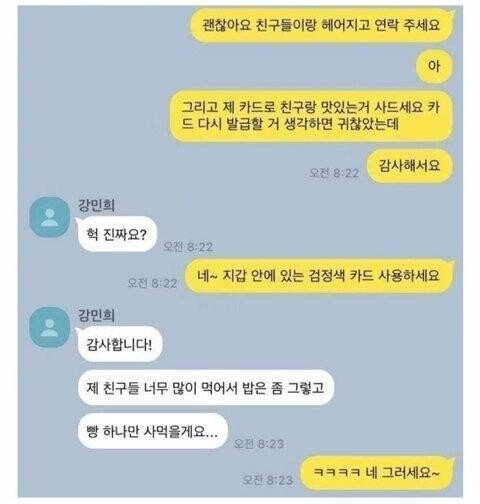The height and width of the screenshot is (504, 480).
Task: Tap the 'ㅋㅋㅋㅋ 네 그러세요~' yellow bubble
Action: coord(377,473)
